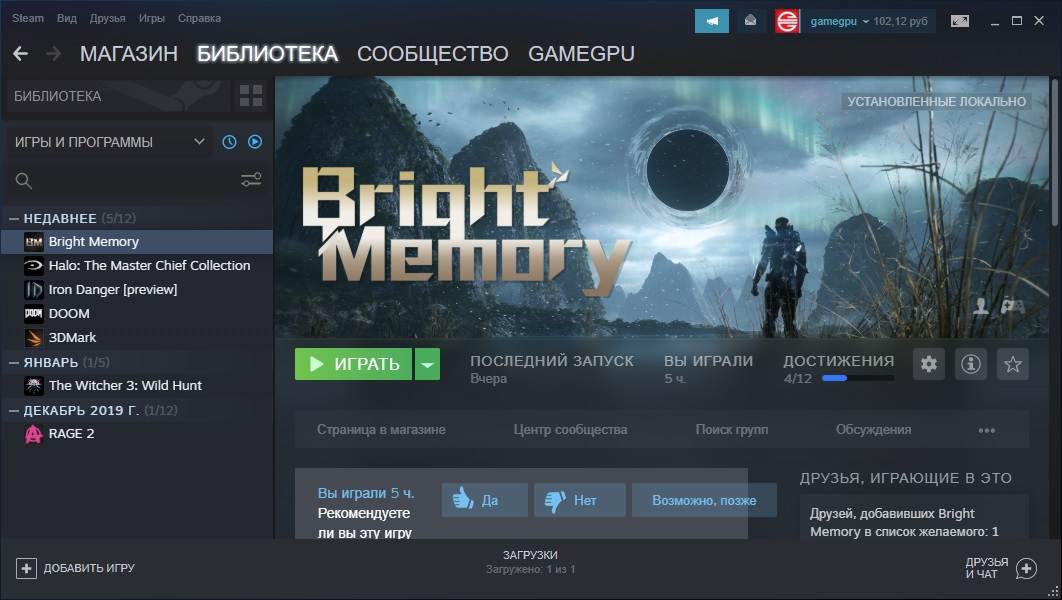Viewport: 1062px width, 600px height.
Task: Open Обсуждения link
Action: click(873, 429)
